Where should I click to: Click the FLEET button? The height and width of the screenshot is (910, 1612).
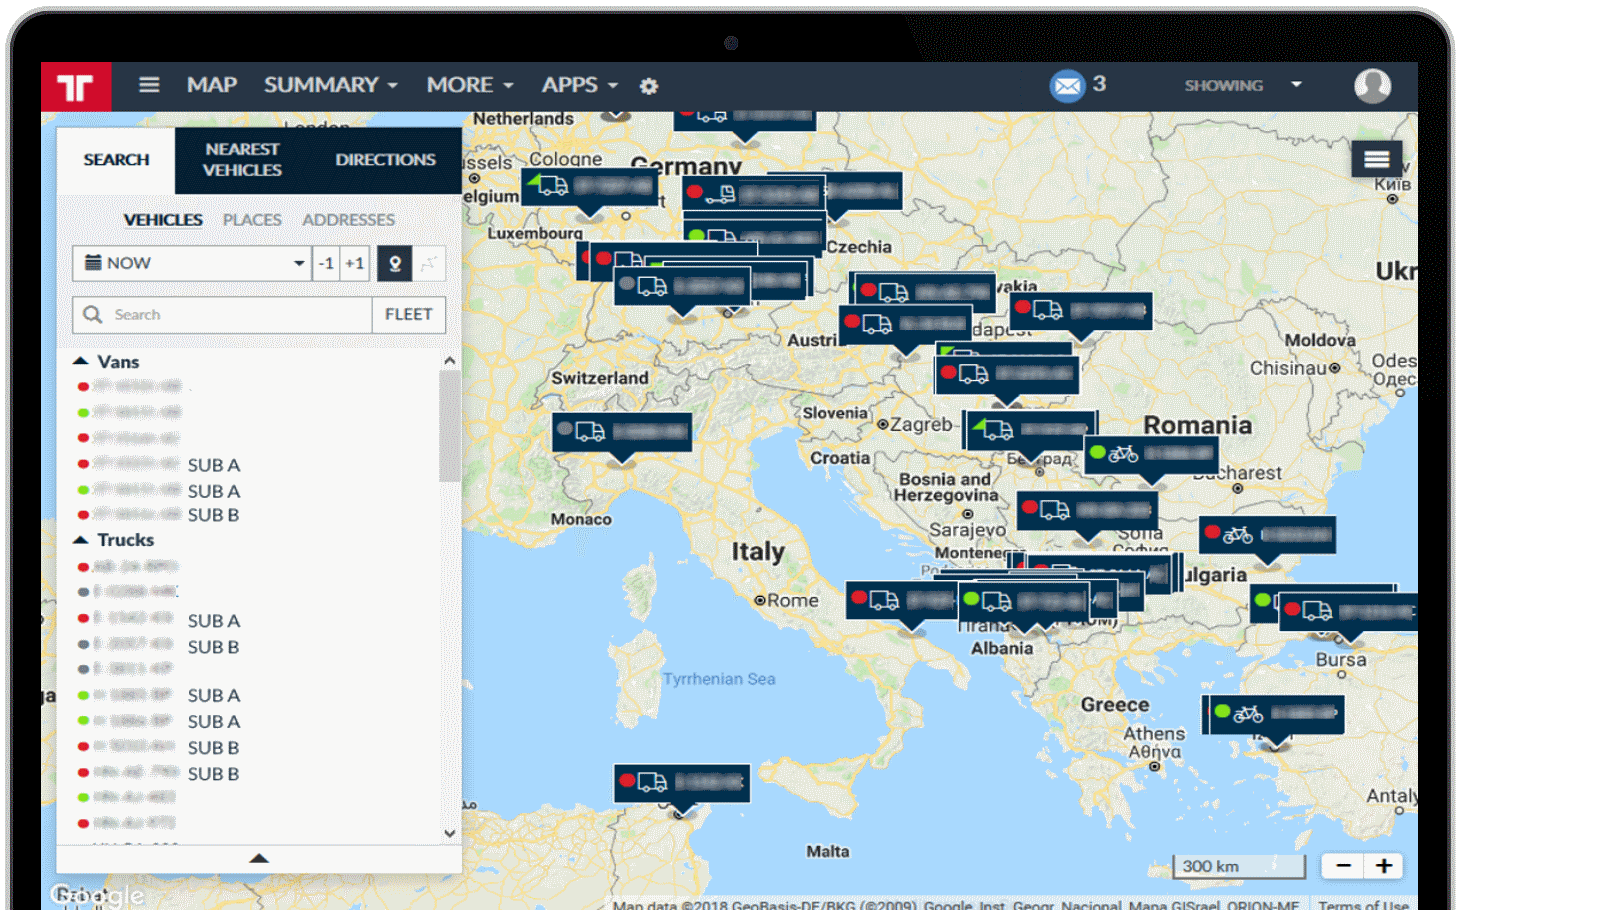click(409, 314)
